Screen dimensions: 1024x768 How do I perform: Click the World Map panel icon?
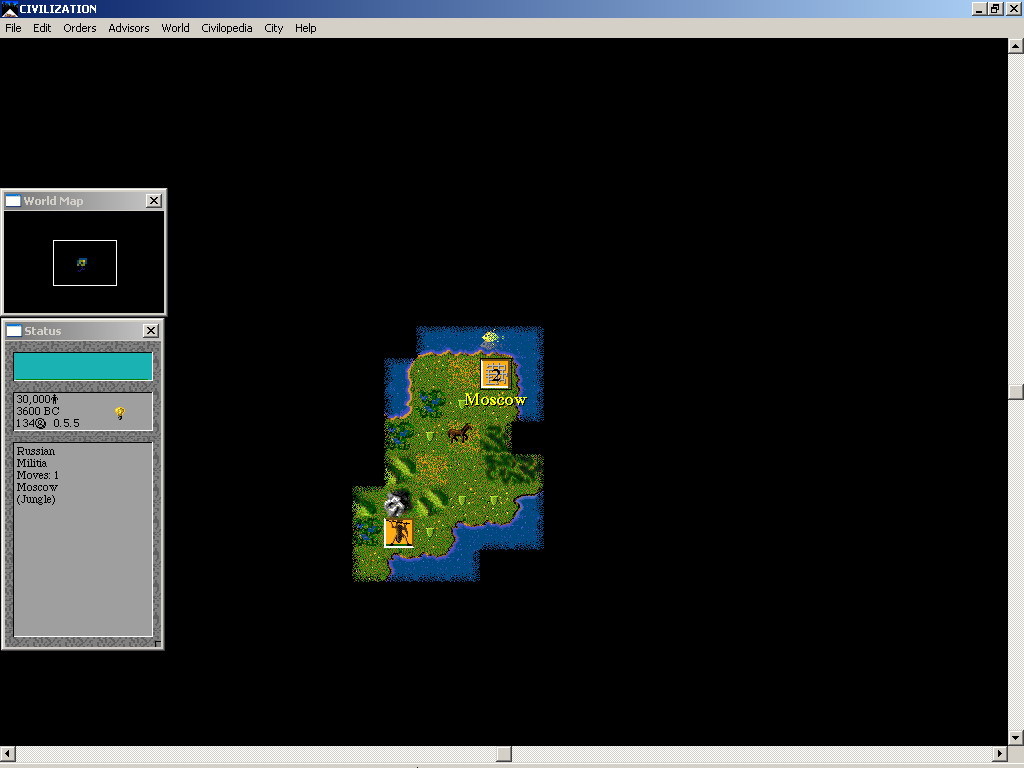point(13,200)
